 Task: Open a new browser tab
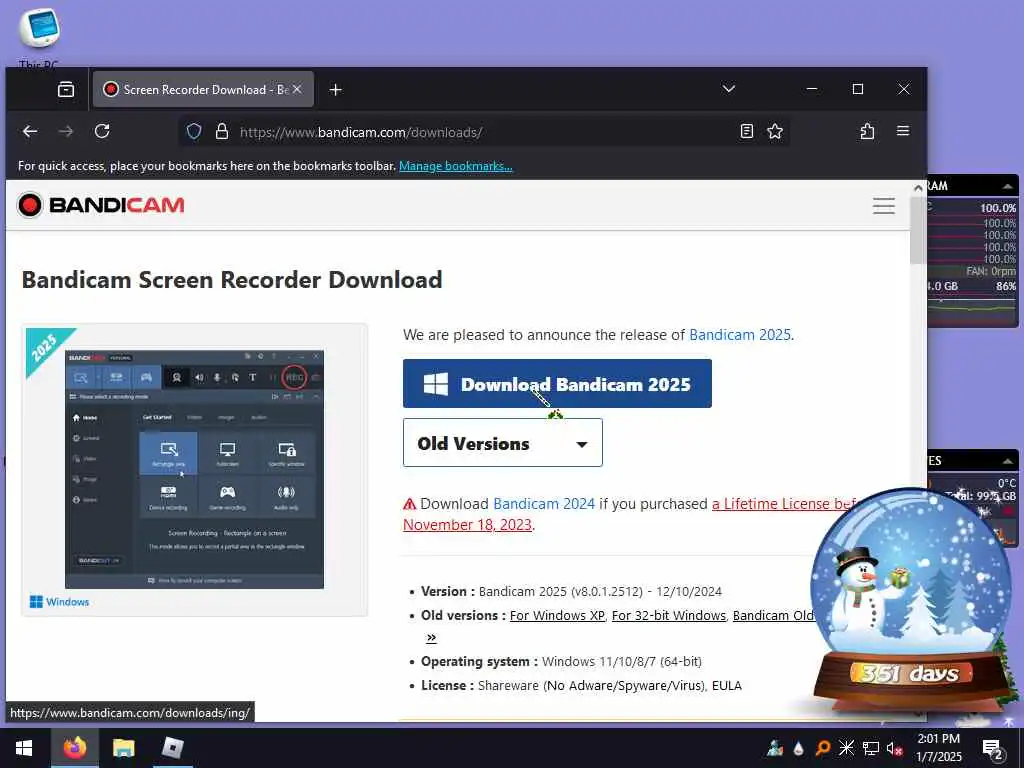[x=336, y=89]
